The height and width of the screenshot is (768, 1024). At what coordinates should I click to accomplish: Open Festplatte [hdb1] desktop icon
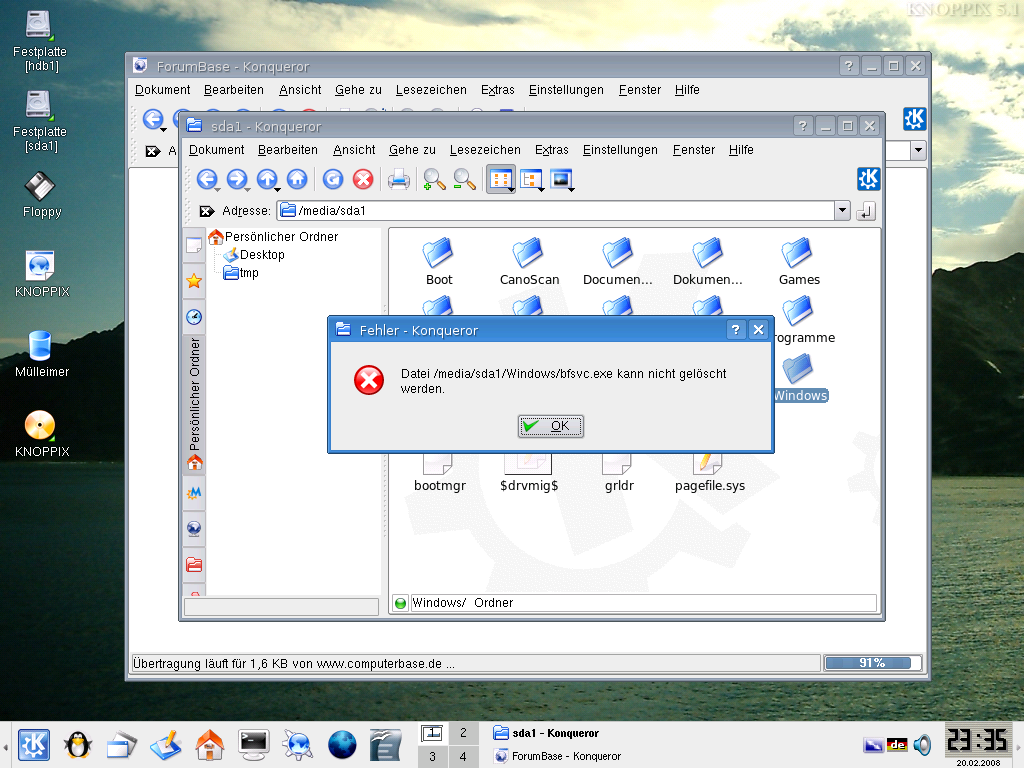[40, 40]
